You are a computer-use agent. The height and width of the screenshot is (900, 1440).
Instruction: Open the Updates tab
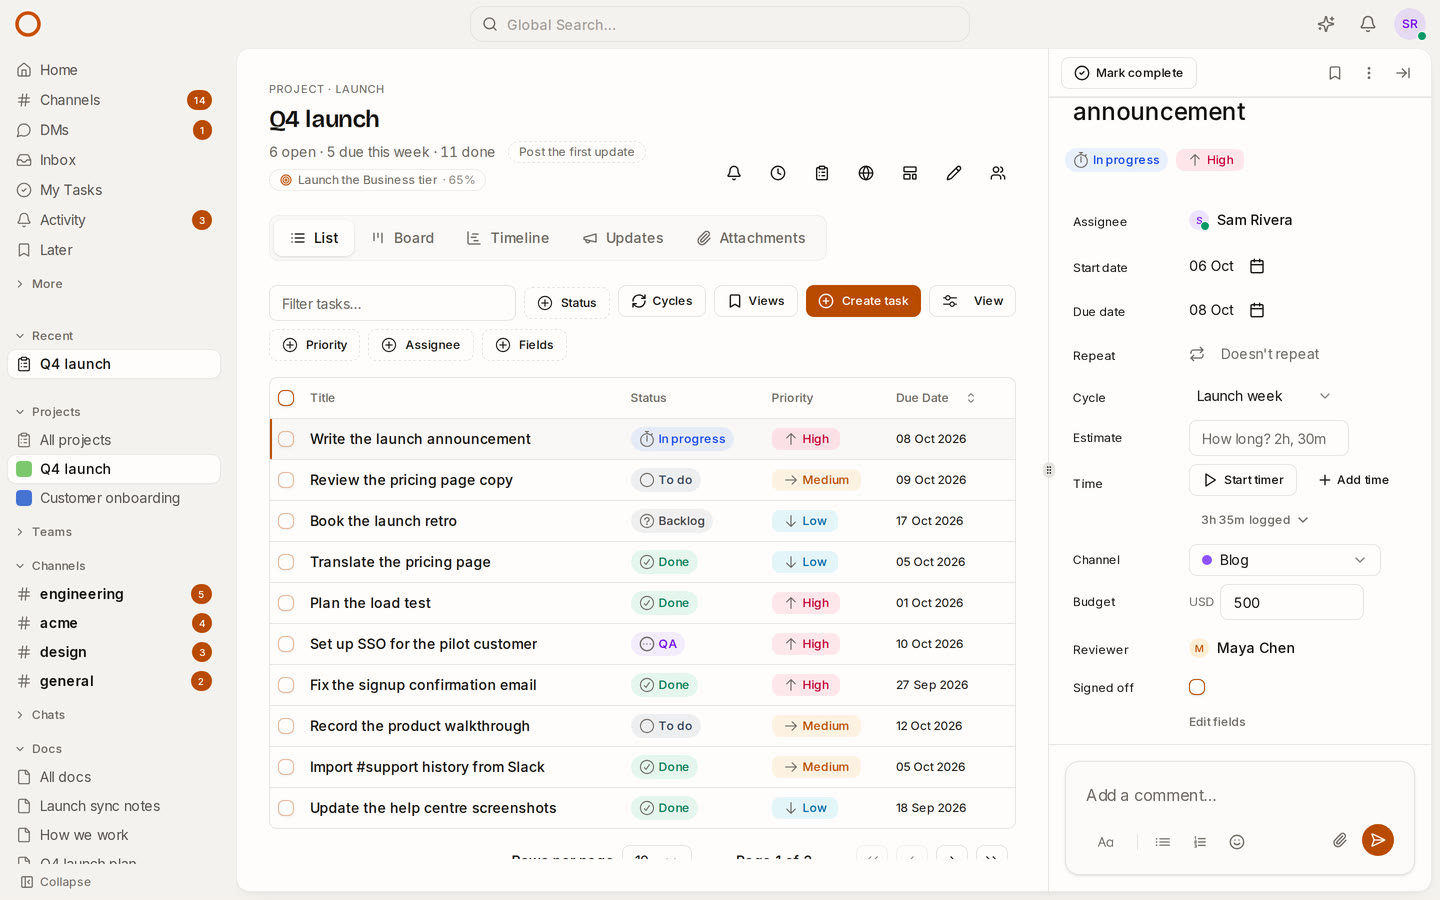point(623,238)
